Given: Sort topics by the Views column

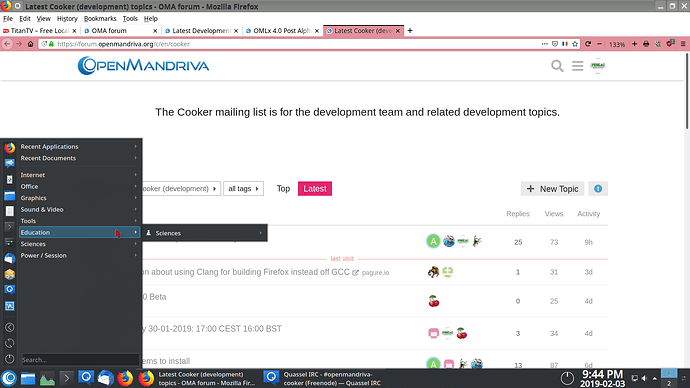Looking at the screenshot, I should coord(554,214).
